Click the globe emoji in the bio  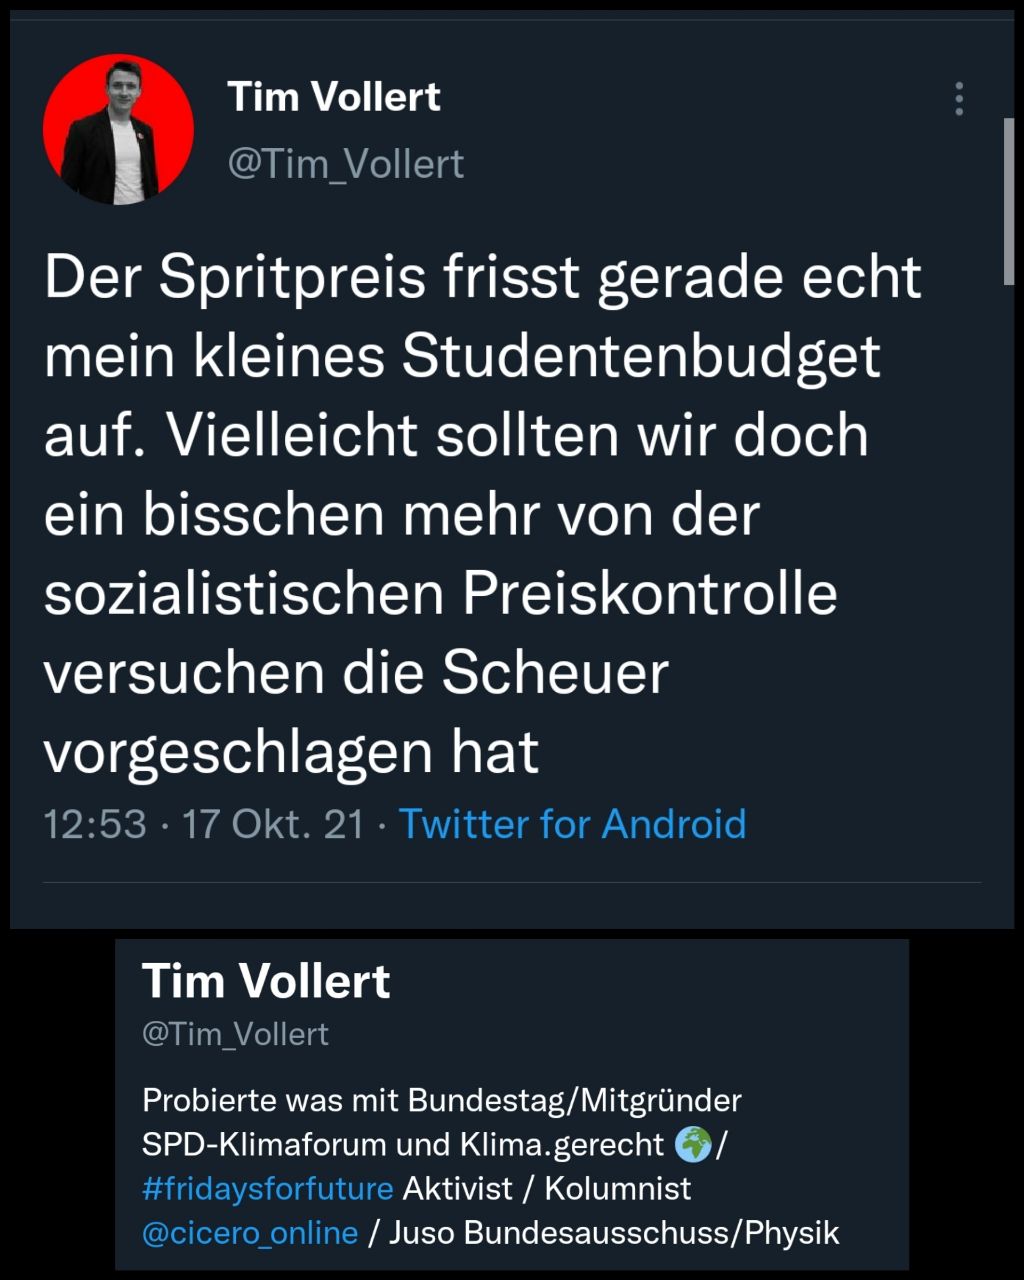[693, 1144]
